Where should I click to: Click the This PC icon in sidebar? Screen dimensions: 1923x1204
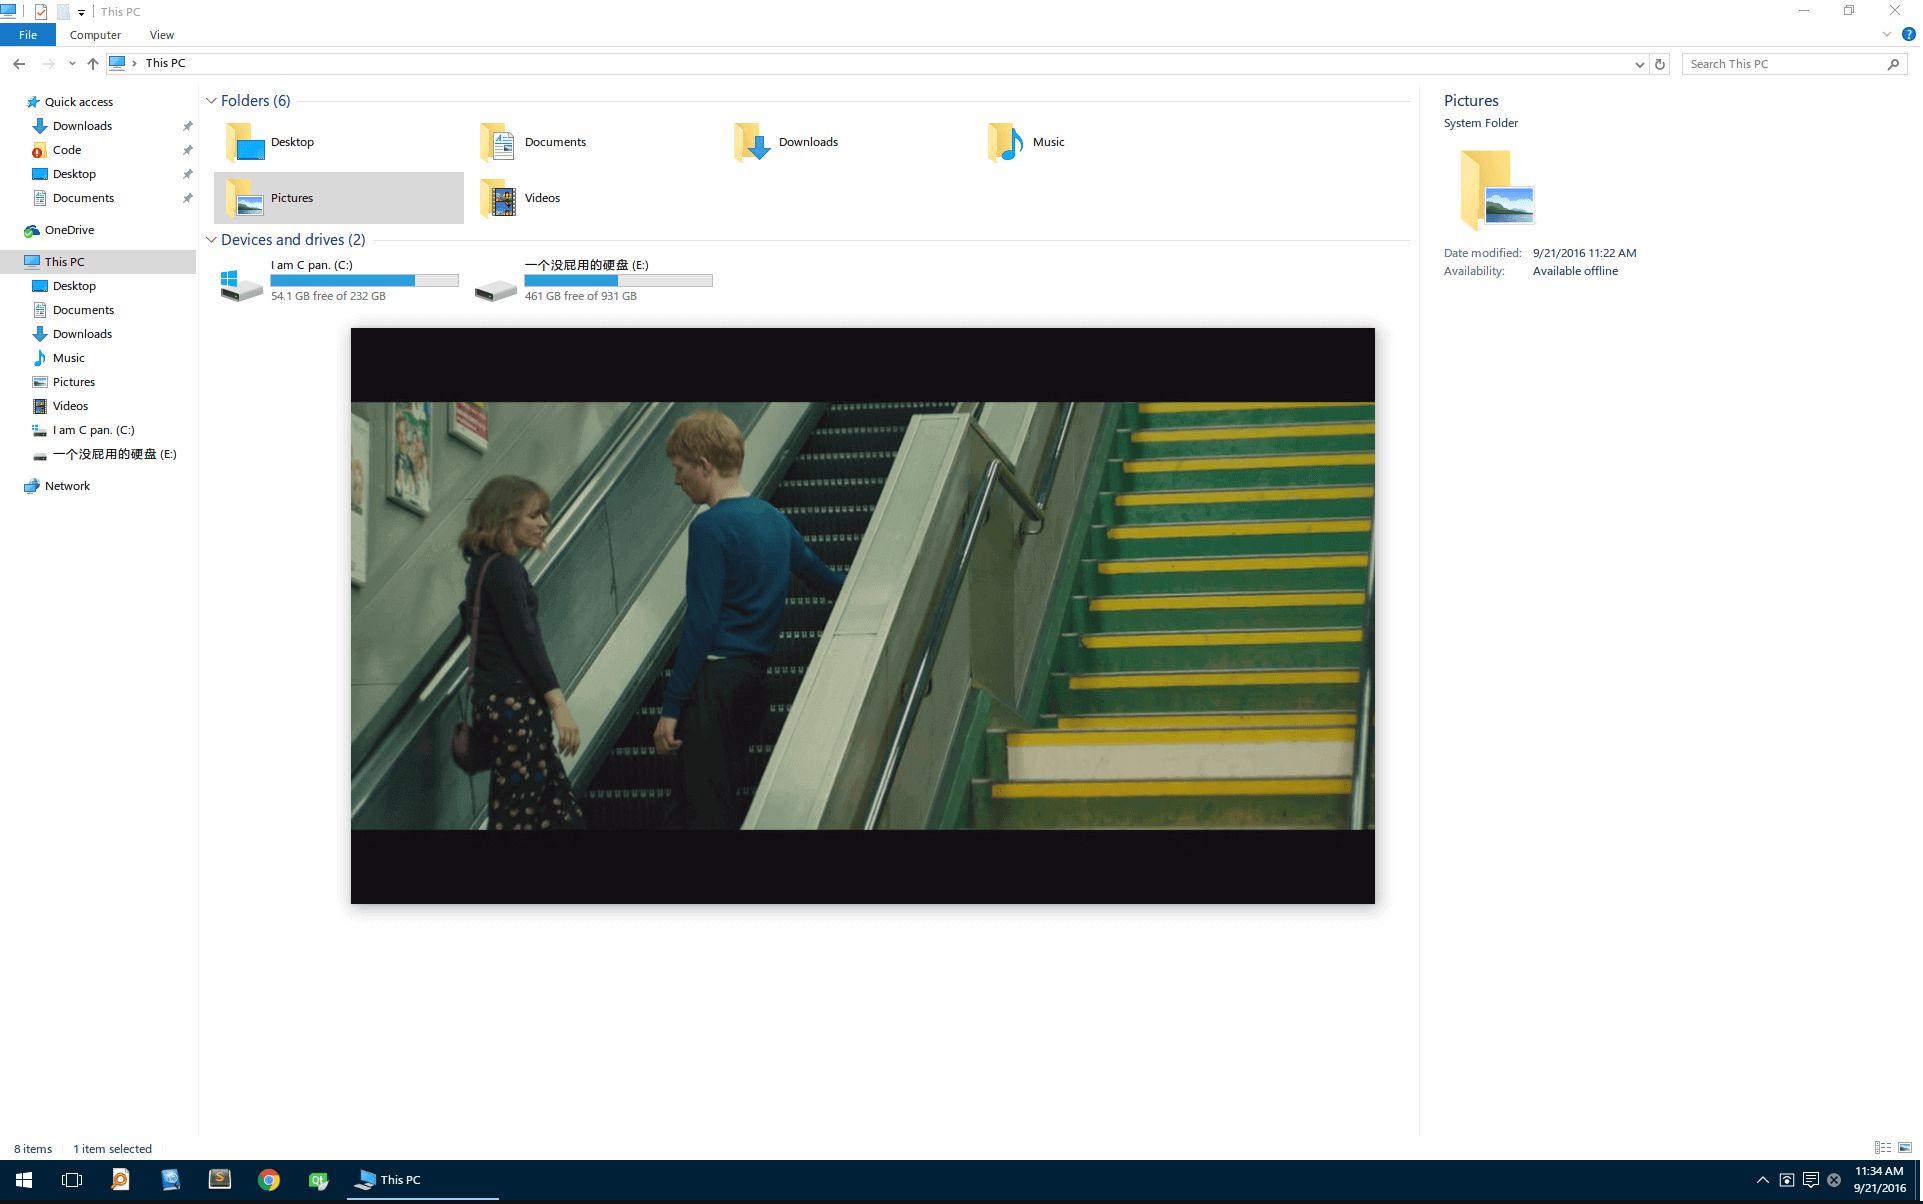tap(64, 261)
